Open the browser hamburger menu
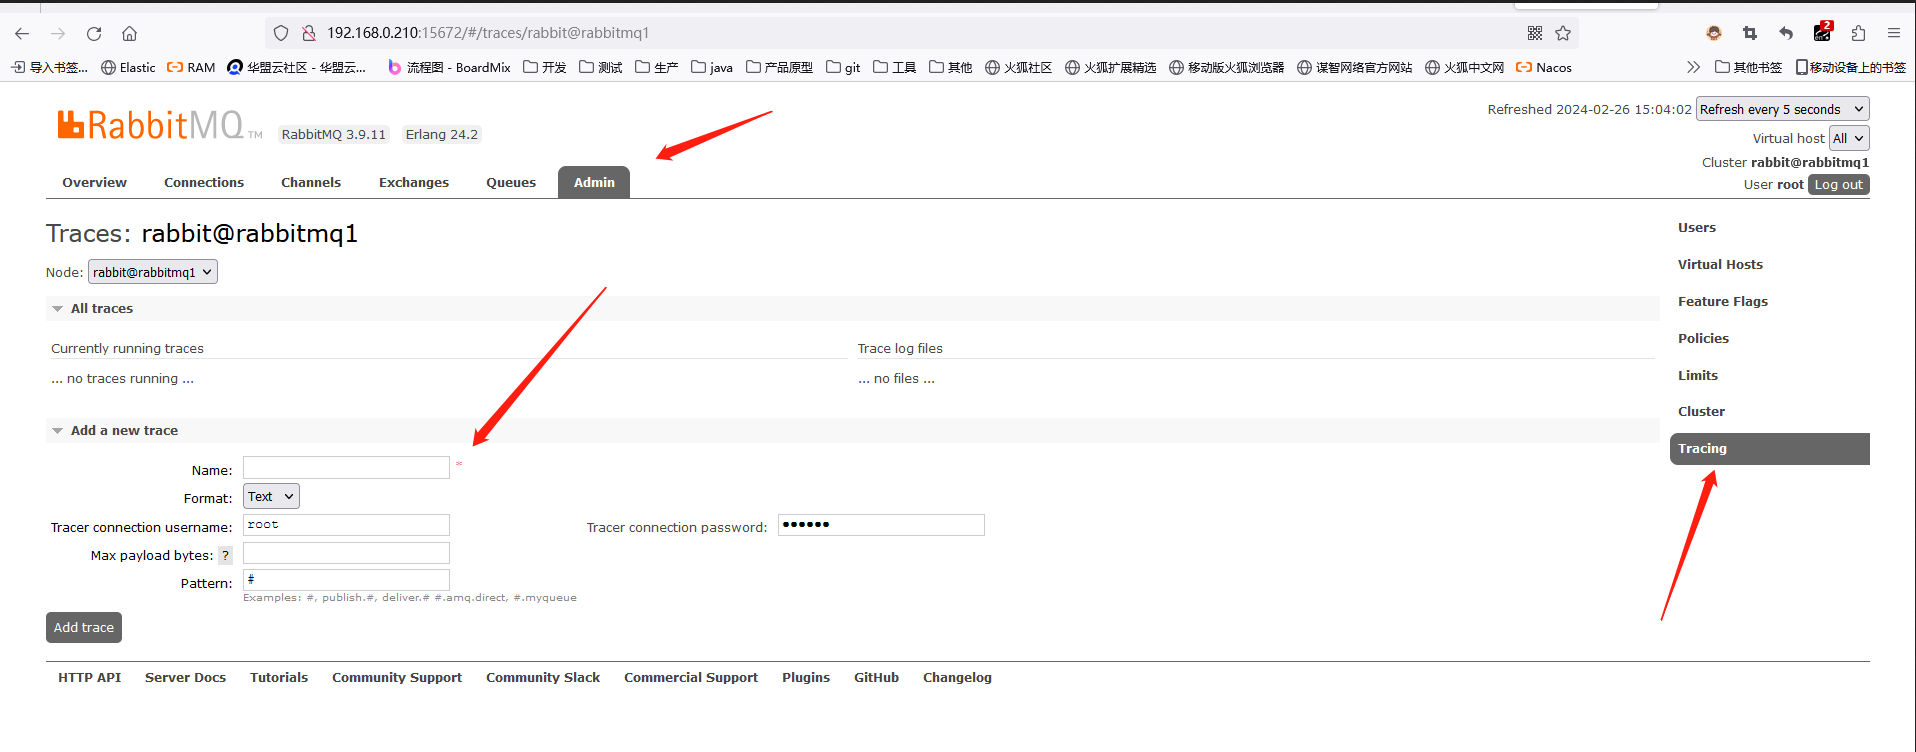The width and height of the screenshot is (1916, 752). [1894, 33]
